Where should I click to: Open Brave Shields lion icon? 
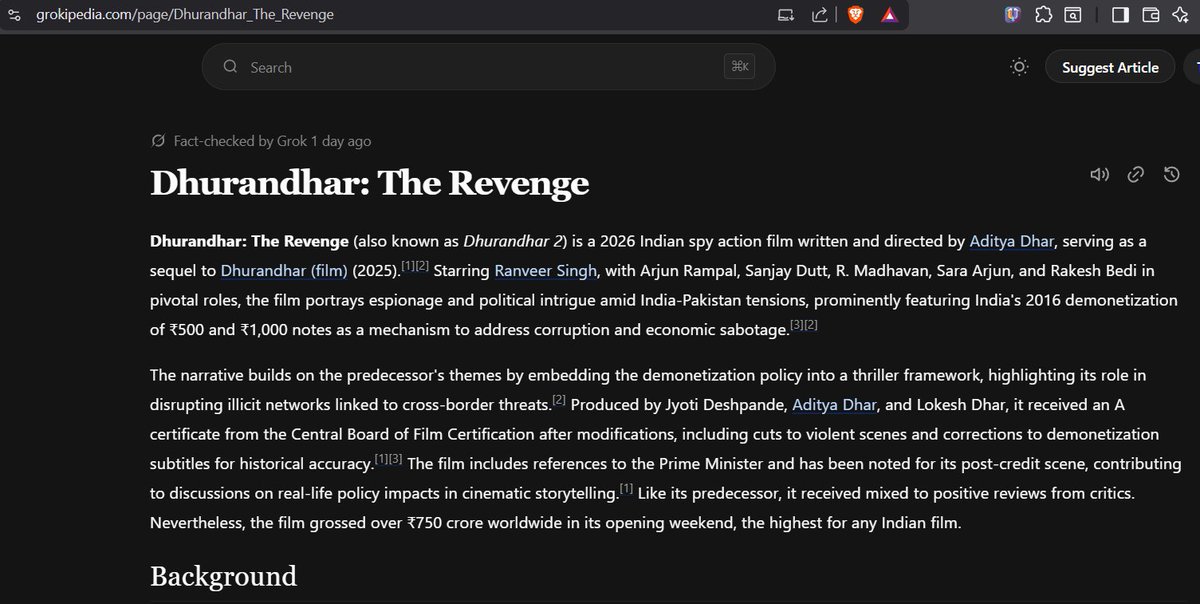855,14
